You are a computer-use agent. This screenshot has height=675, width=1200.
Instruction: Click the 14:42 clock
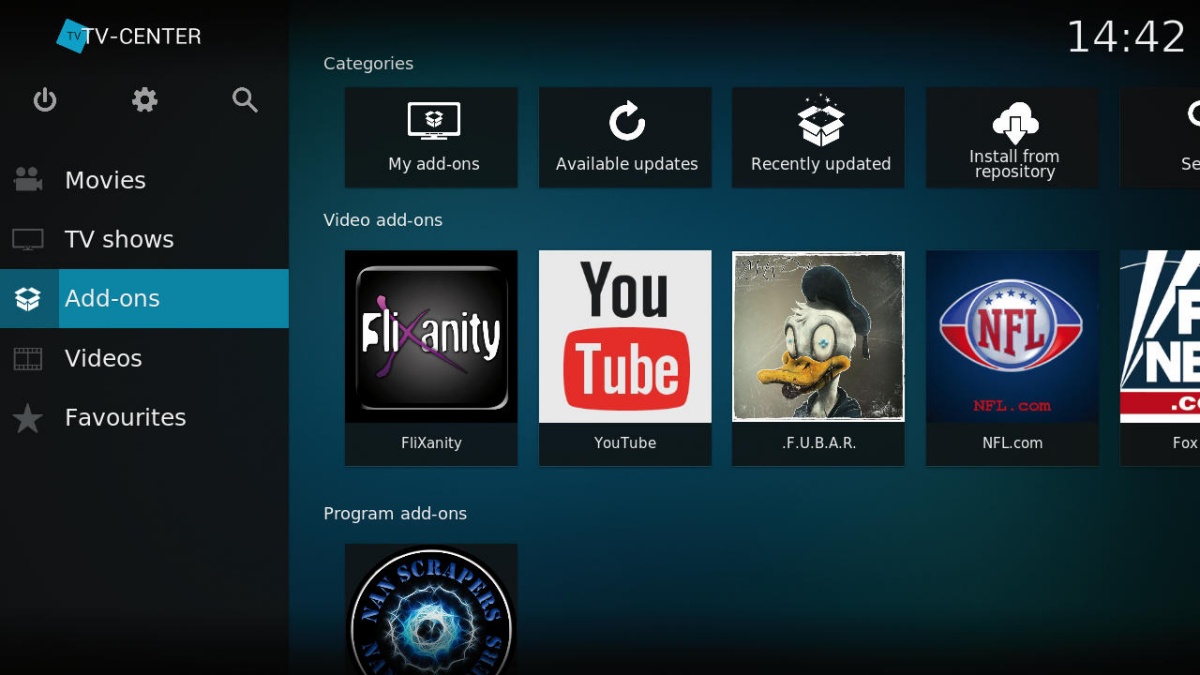1126,38
